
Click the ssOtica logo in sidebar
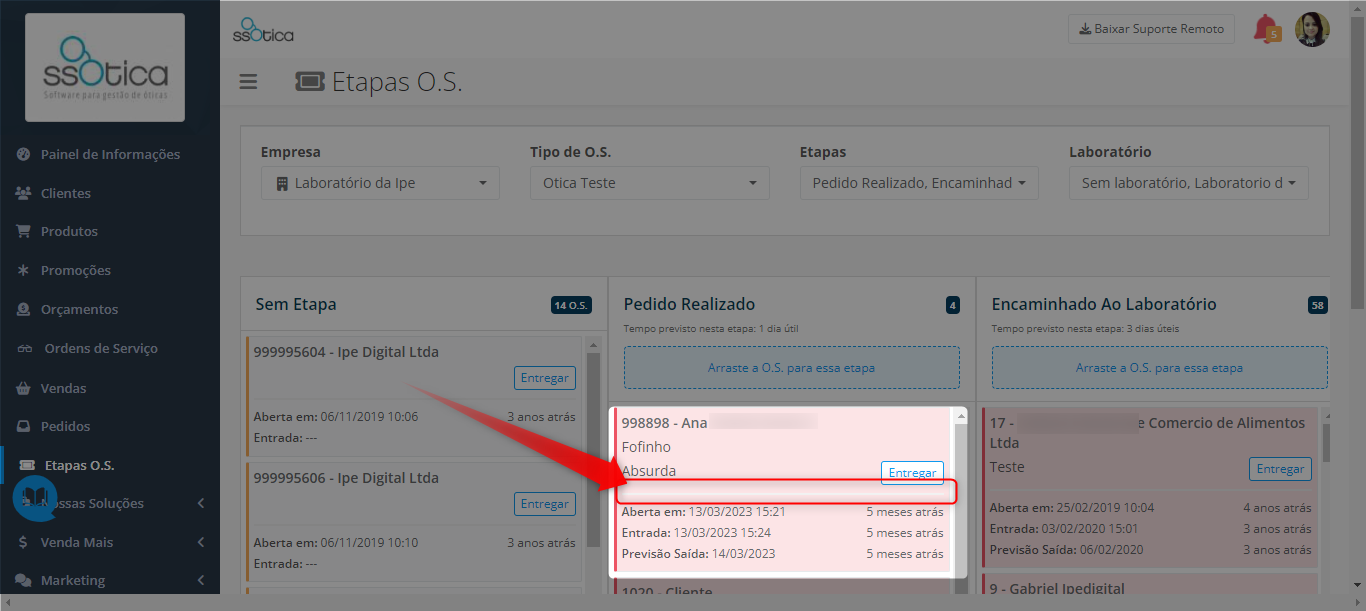(105, 68)
